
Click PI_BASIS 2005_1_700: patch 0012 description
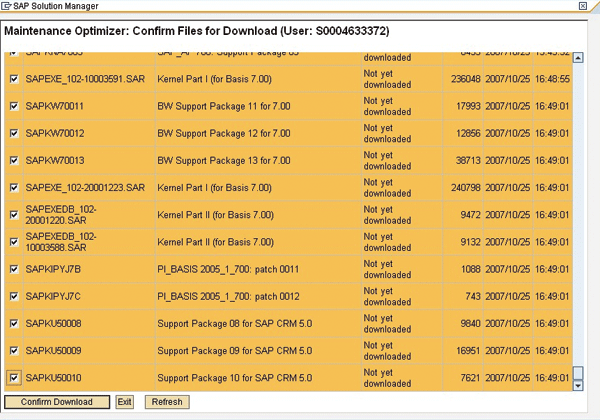pyautogui.click(x=228, y=296)
